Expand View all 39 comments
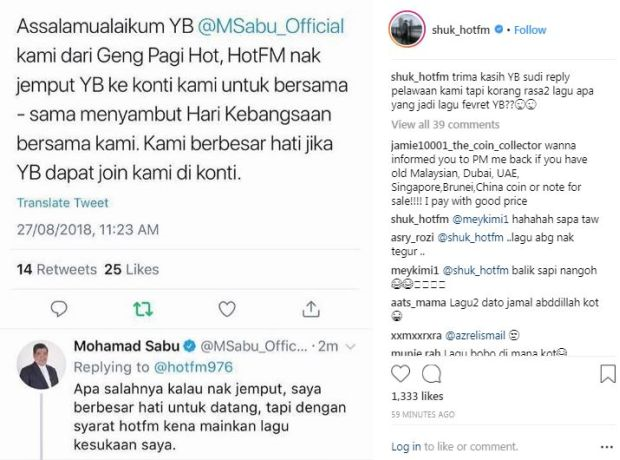Viewport: 620px width, 460px height. pyautogui.click(x=445, y=125)
